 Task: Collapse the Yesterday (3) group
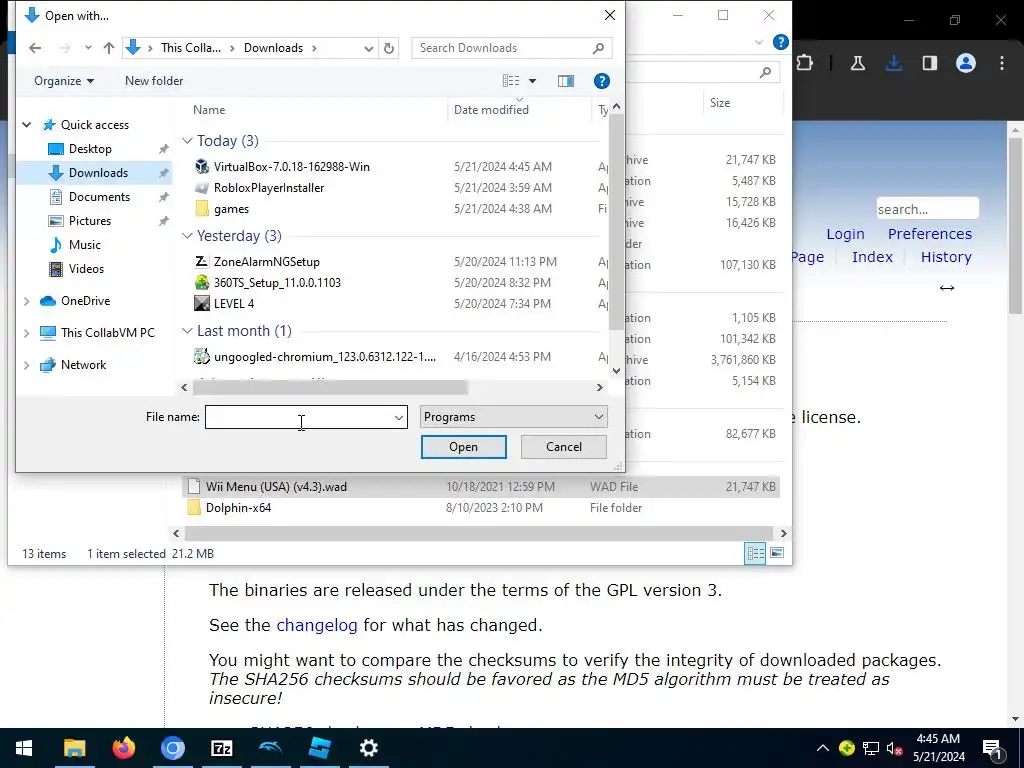[187, 236]
